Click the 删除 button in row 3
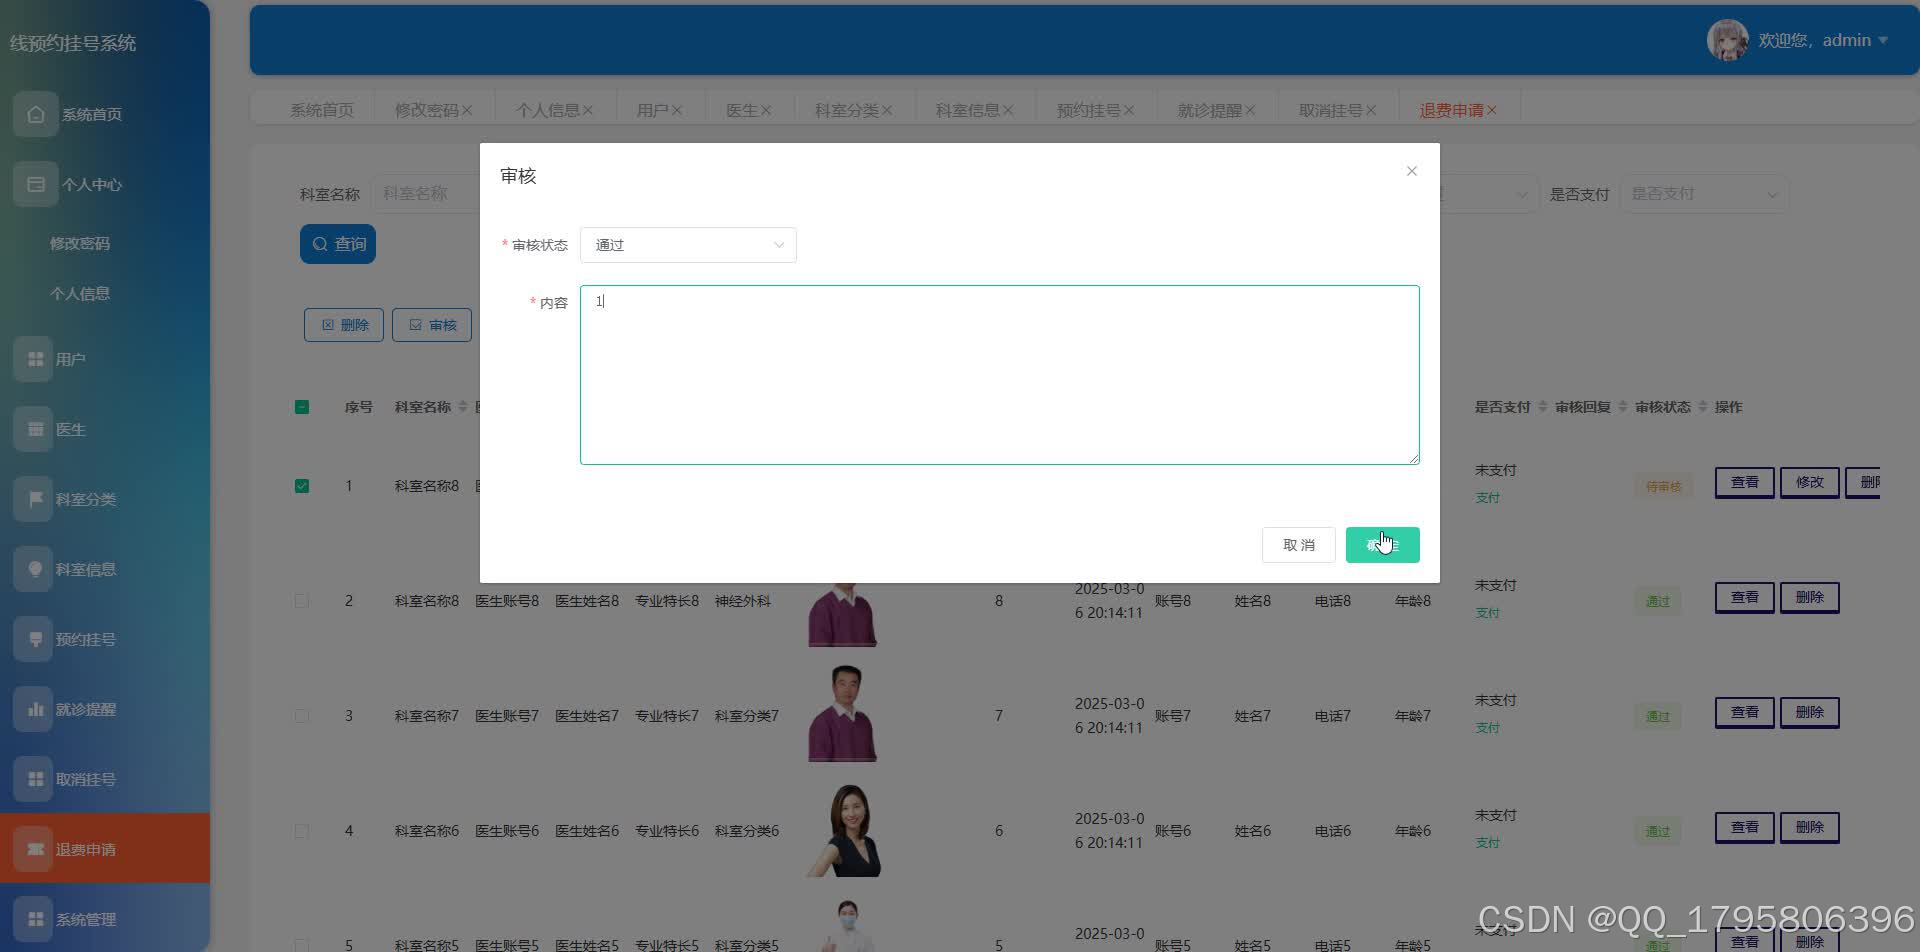 pyautogui.click(x=1809, y=712)
